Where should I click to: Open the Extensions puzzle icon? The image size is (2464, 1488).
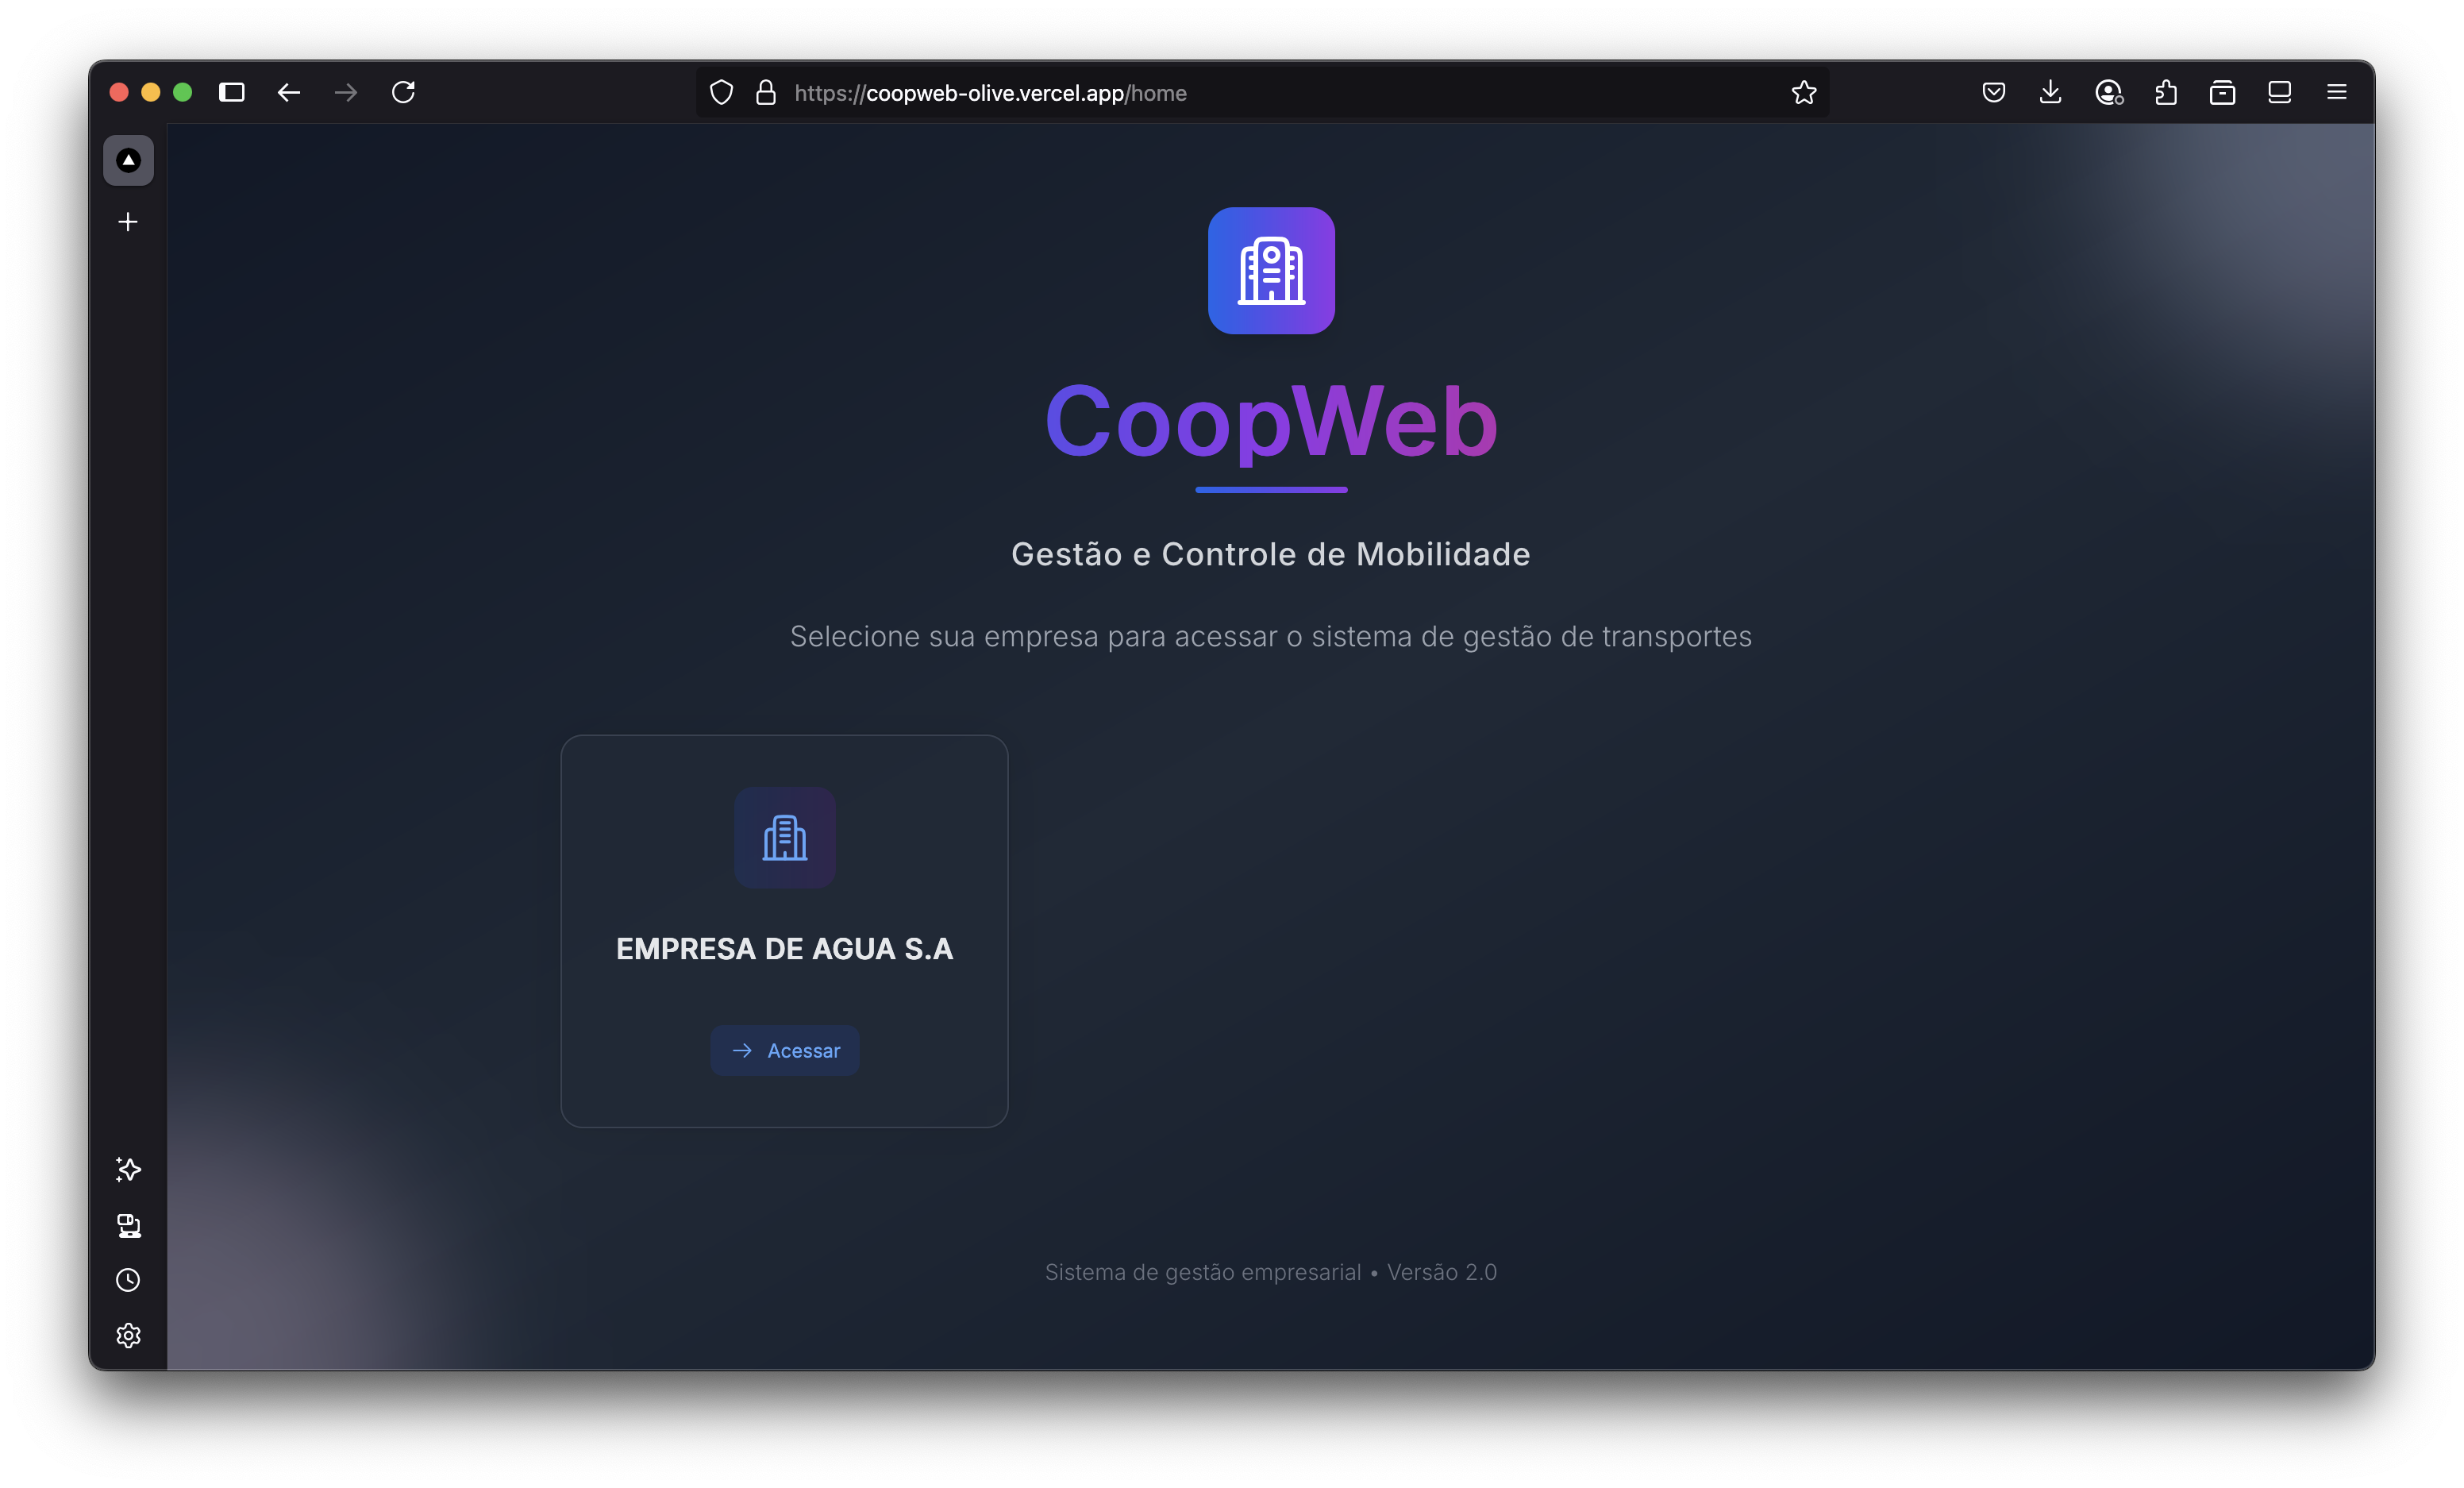[2167, 92]
